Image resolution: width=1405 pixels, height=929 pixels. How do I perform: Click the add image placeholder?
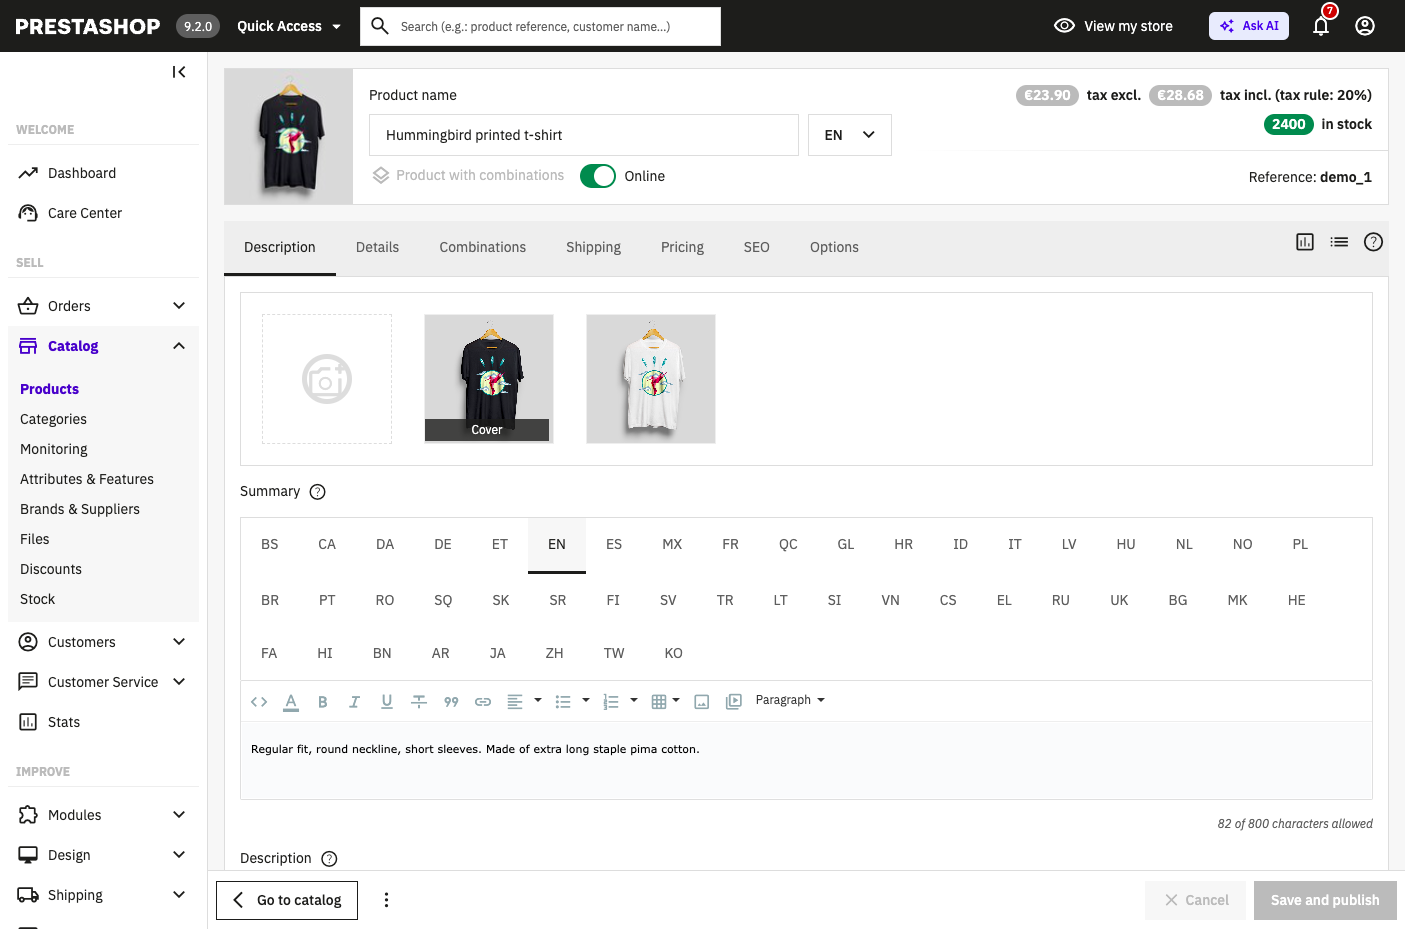pos(327,379)
